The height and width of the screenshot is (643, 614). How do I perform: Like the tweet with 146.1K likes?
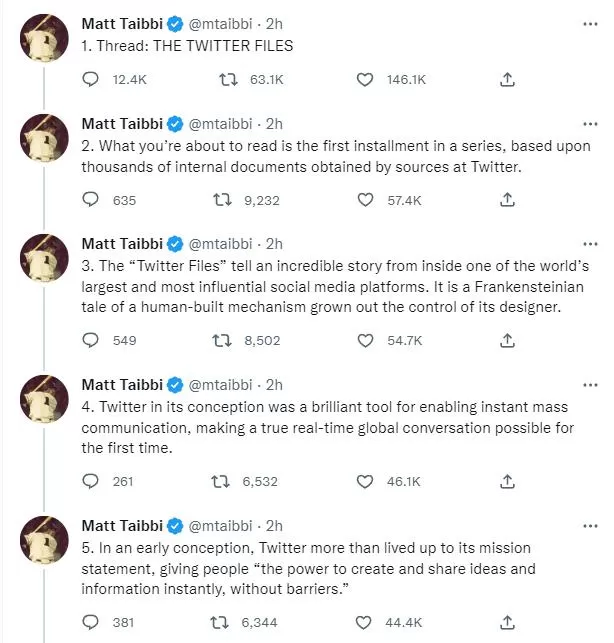[x=365, y=79]
